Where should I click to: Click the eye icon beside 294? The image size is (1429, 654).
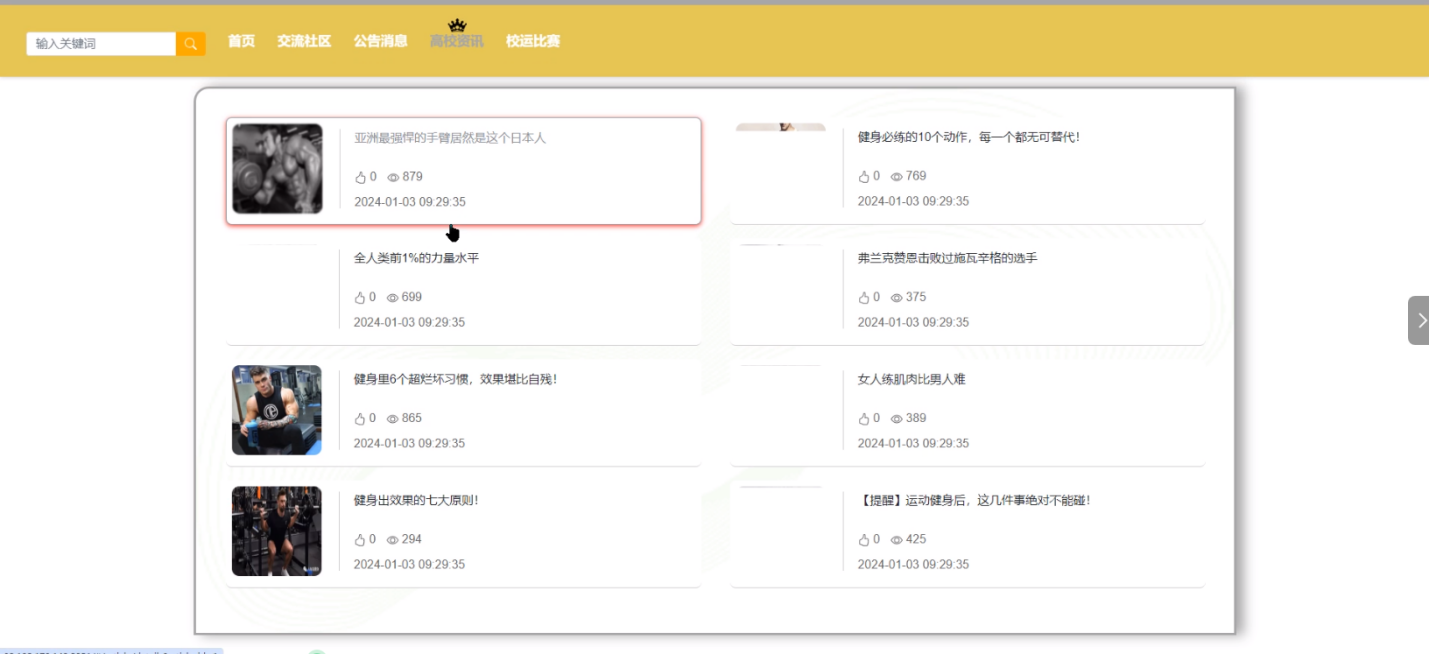coord(393,539)
